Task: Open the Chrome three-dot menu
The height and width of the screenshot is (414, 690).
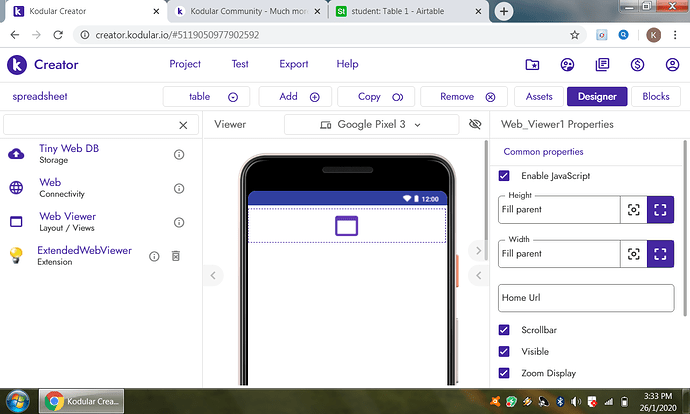Action: [675, 35]
